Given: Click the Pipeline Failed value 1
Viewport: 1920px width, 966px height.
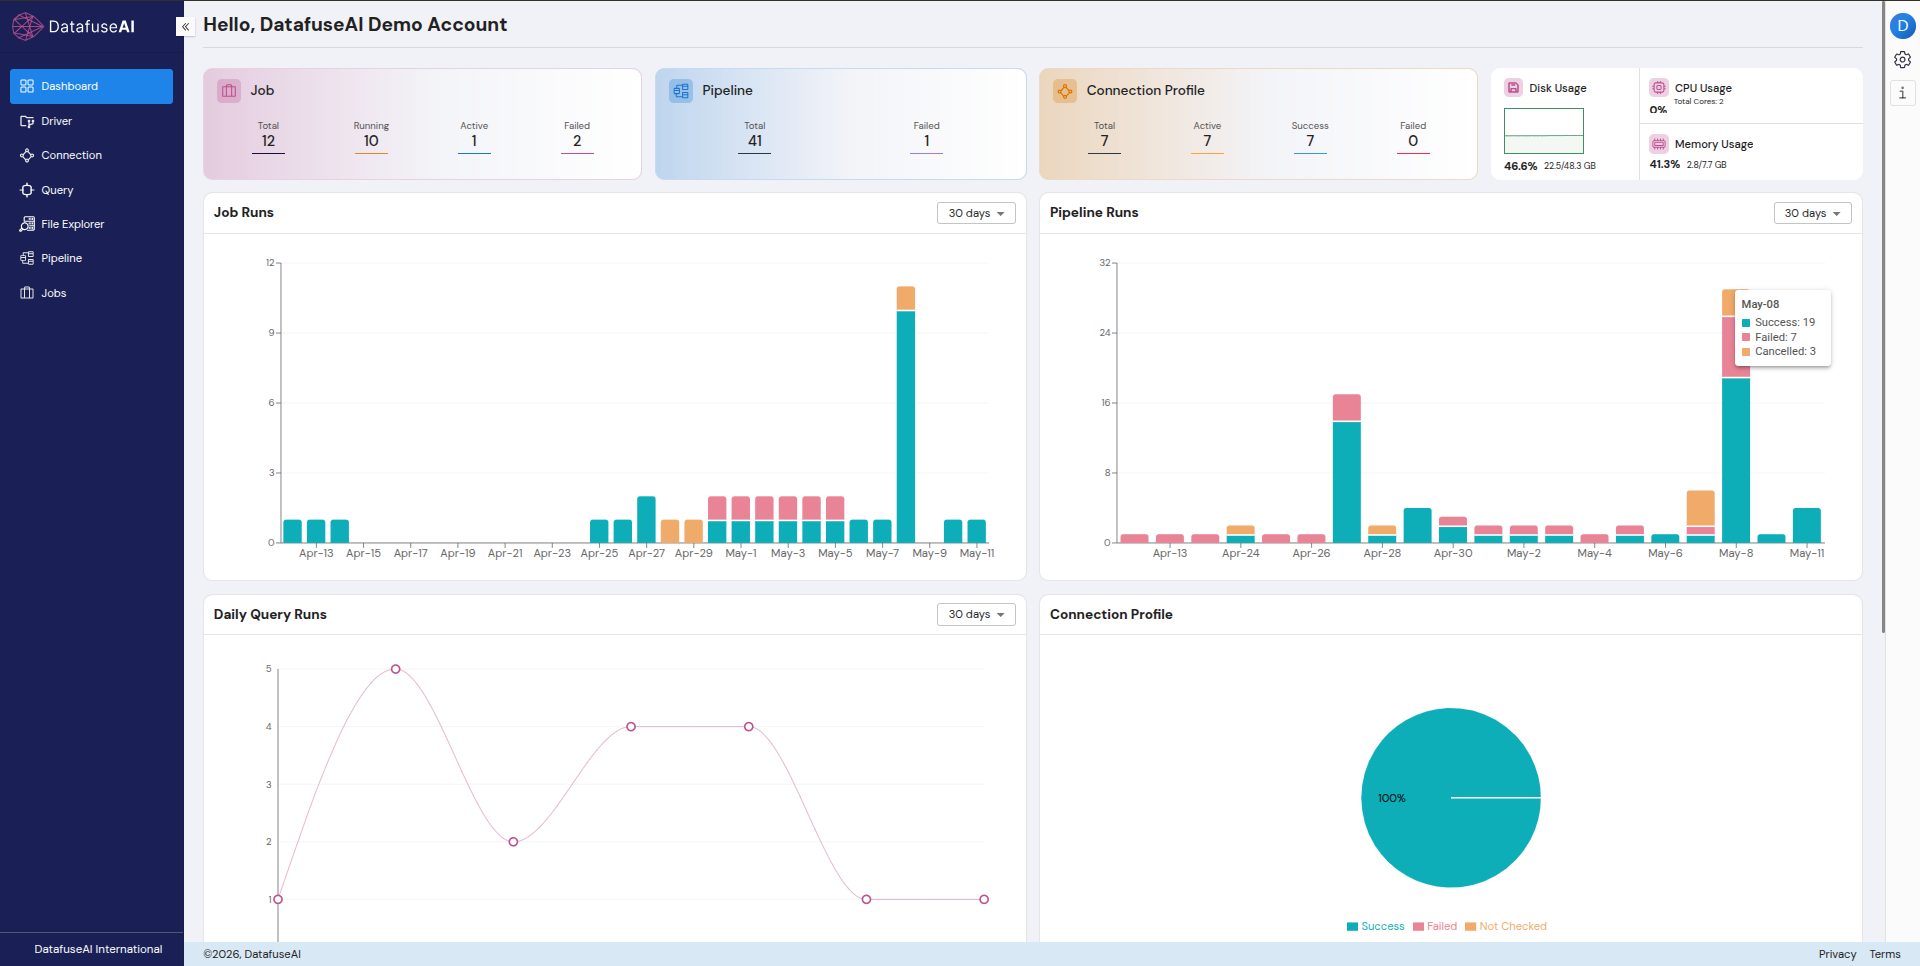Looking at the screenshot, I should (x=927, y=141).
